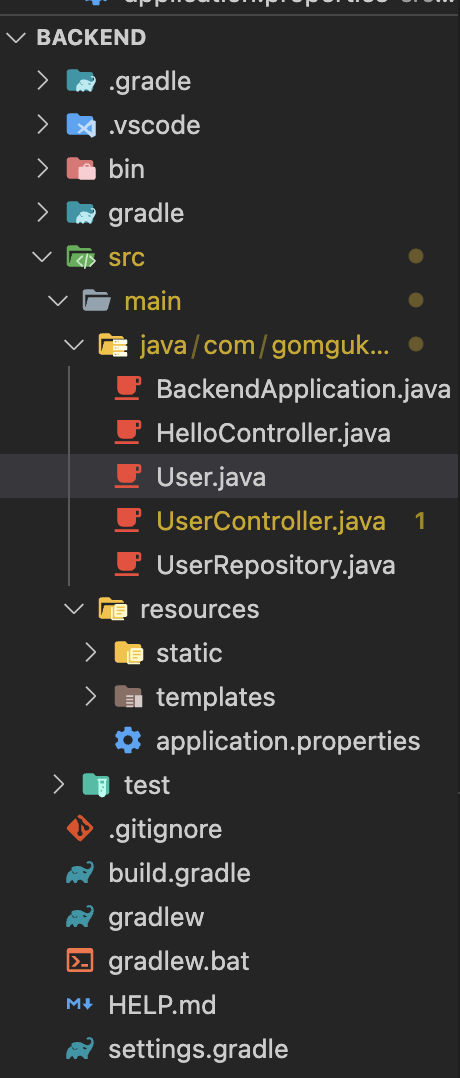Click the Java cup icon for UserController.java
Image resolution: width=460 pixels, height=1078 pixels.
click(x=128, y=521)
